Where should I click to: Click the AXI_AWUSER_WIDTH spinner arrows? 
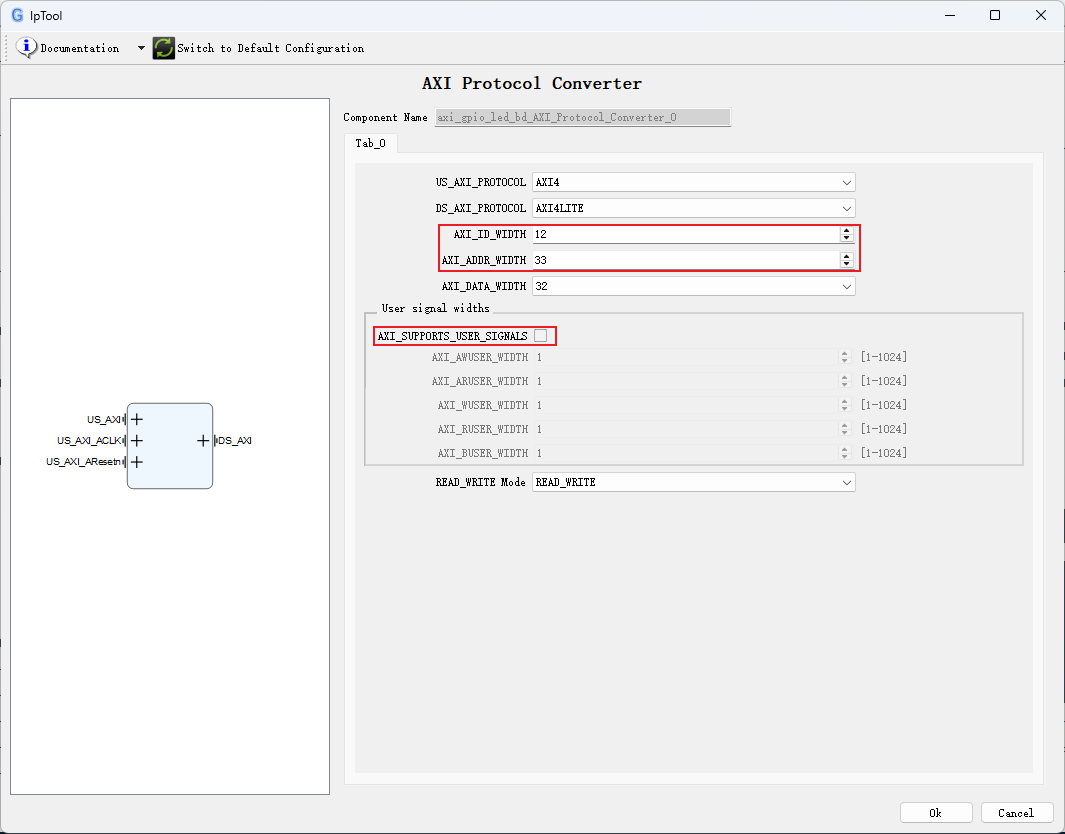point(844,357)
